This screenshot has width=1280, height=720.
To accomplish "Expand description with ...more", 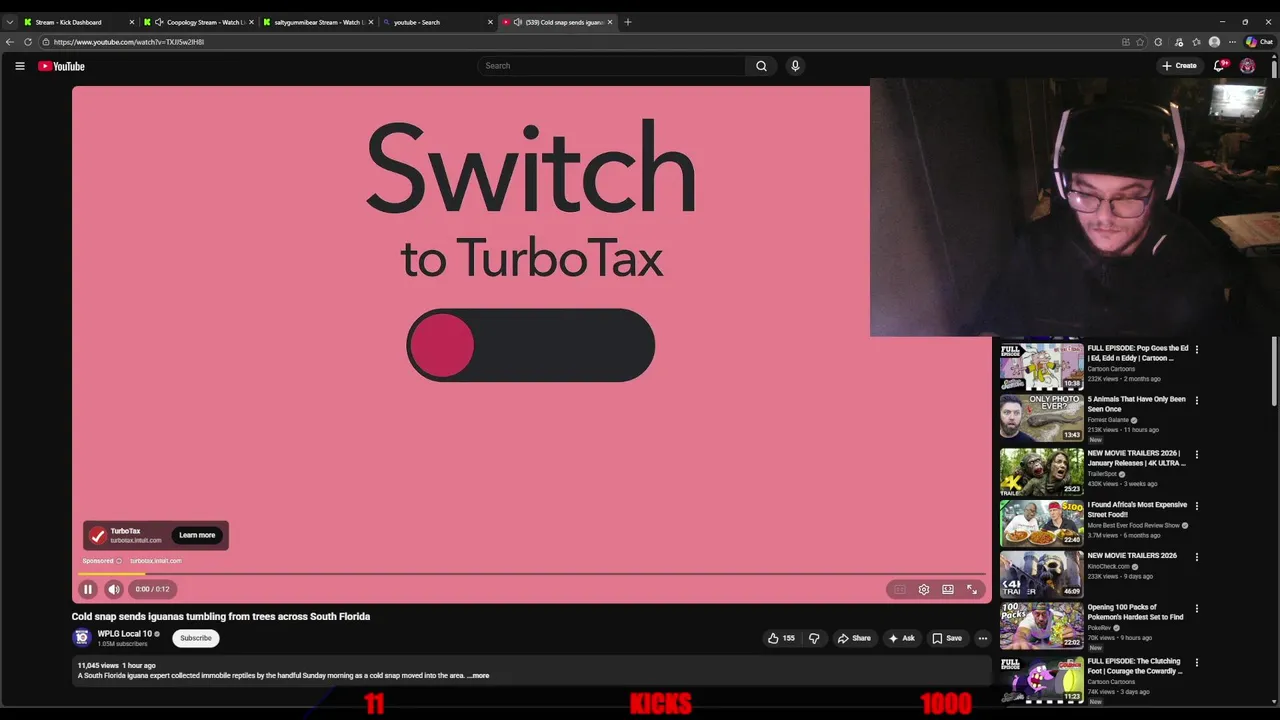I will pos(479,676).
